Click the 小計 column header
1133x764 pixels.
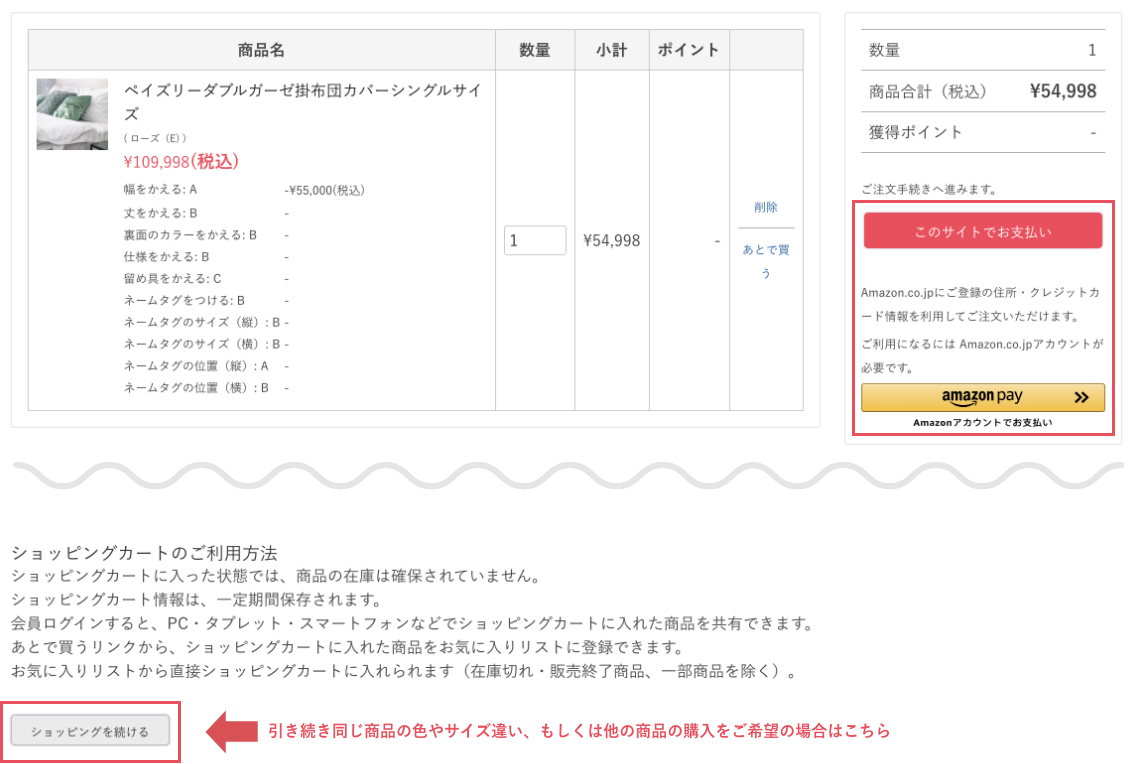coord(611,50)
